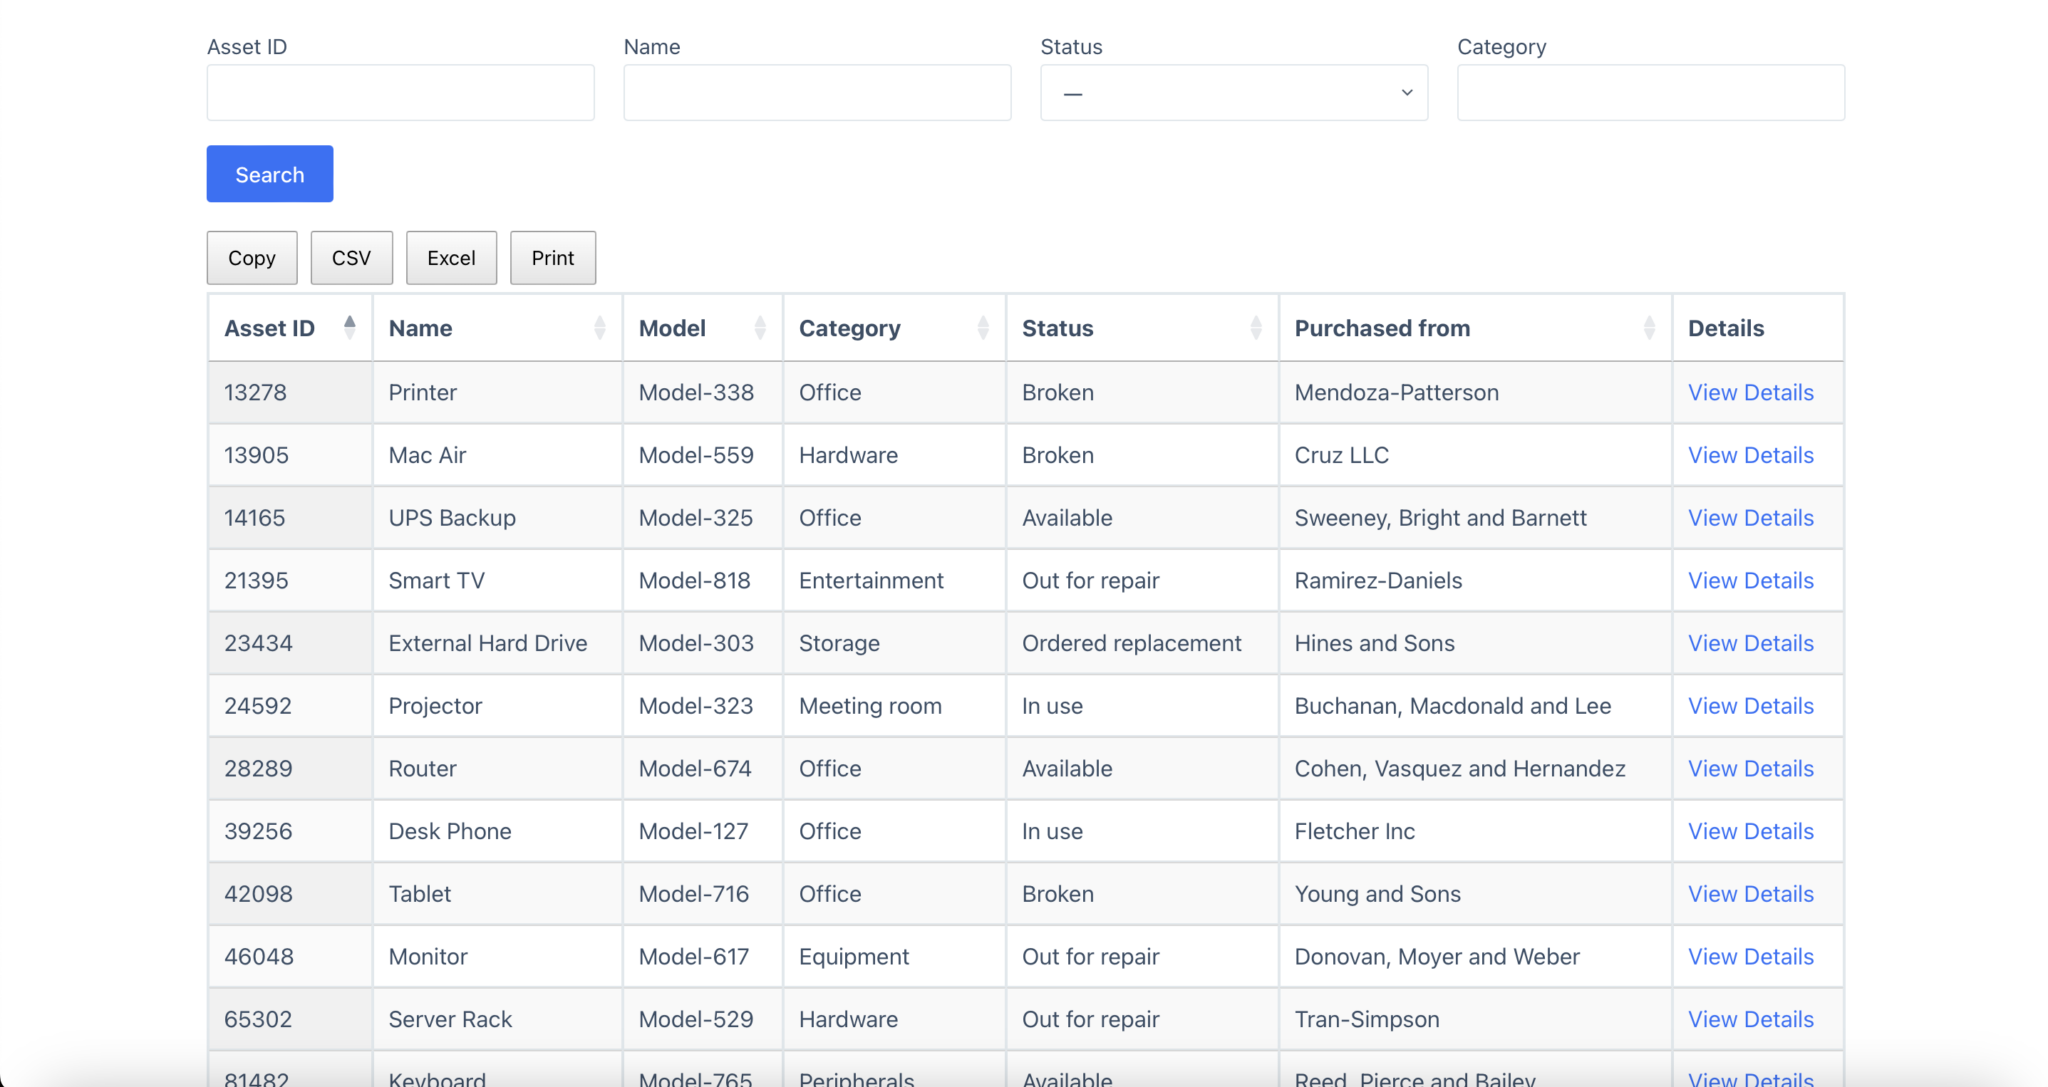The image size is (2048, 1087).
Task: Sort the Category column using its arrows
Action: coord(983,327)
